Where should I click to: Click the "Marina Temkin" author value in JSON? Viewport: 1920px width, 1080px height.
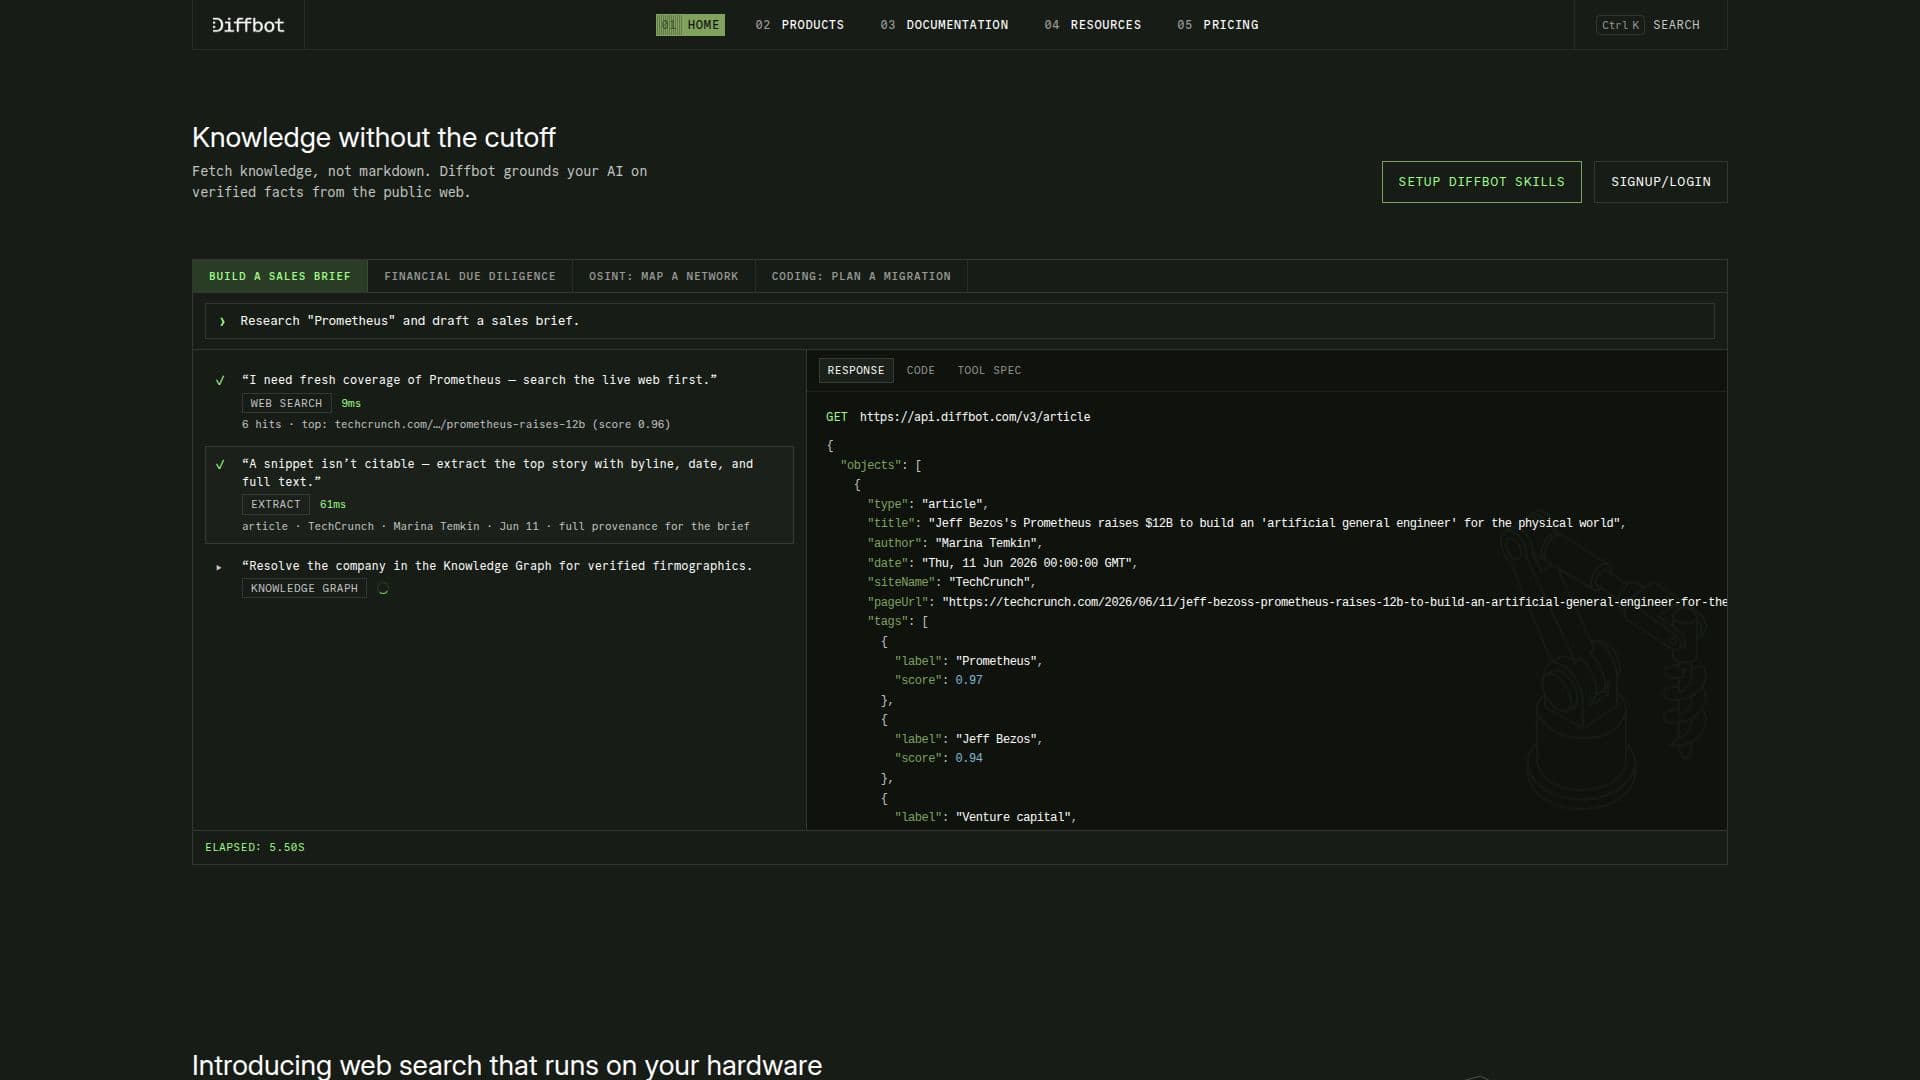(987, 543)
